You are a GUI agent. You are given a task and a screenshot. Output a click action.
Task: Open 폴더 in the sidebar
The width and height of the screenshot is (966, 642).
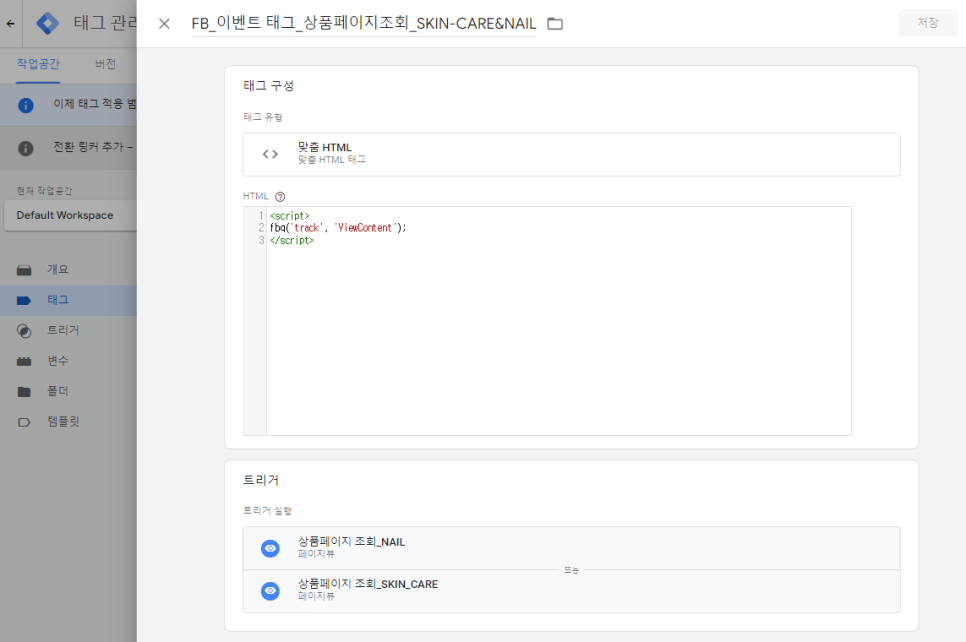[x=57, y=391]
